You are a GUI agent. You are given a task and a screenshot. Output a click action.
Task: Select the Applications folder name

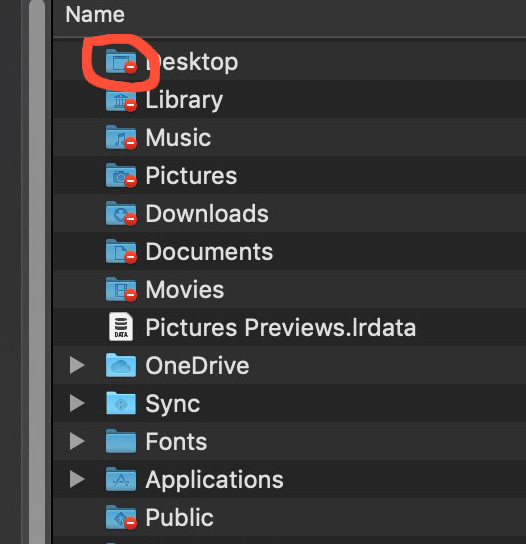[214, 480]
